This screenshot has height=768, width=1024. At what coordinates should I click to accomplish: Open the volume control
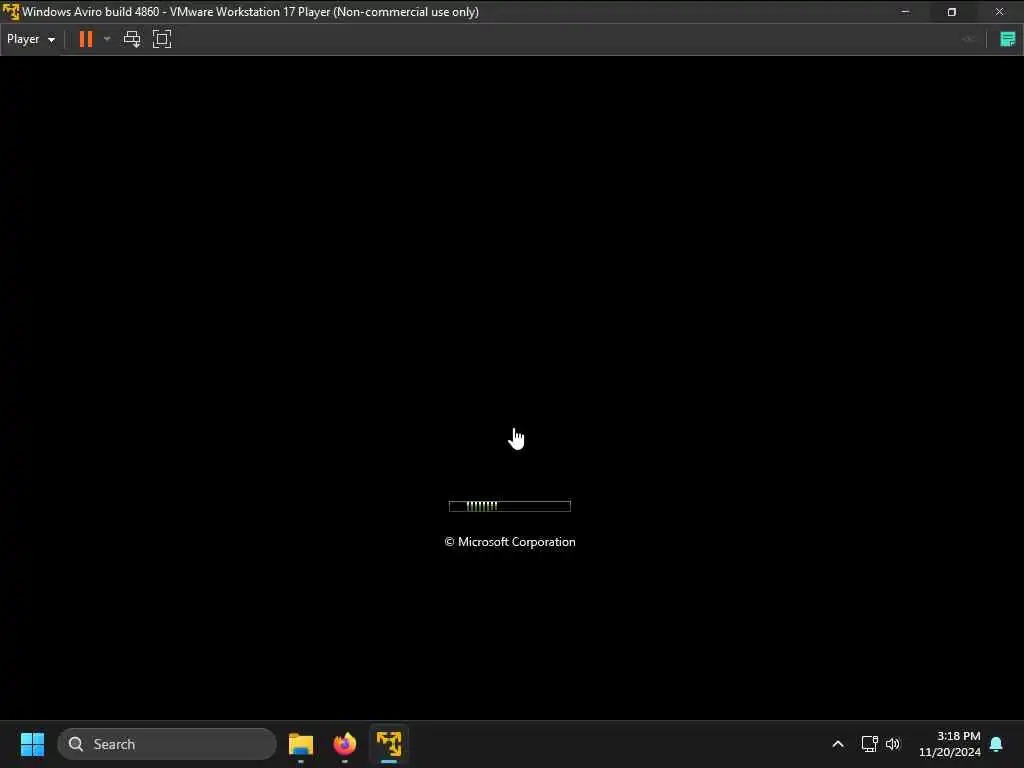click(893, 744)
